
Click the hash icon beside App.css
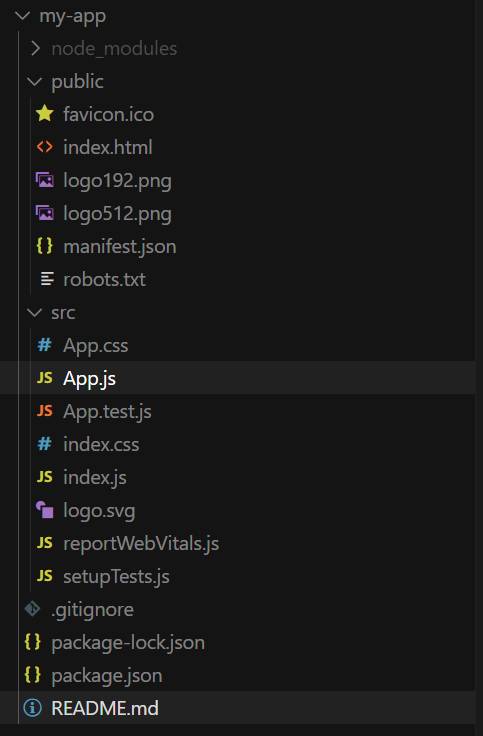45,345
